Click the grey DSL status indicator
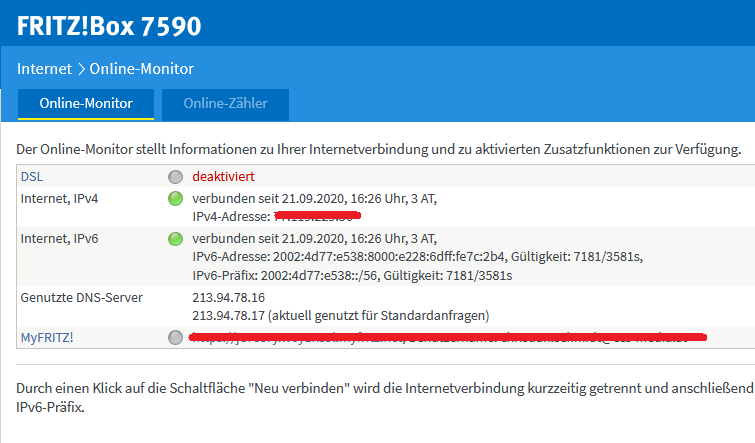 175,177
